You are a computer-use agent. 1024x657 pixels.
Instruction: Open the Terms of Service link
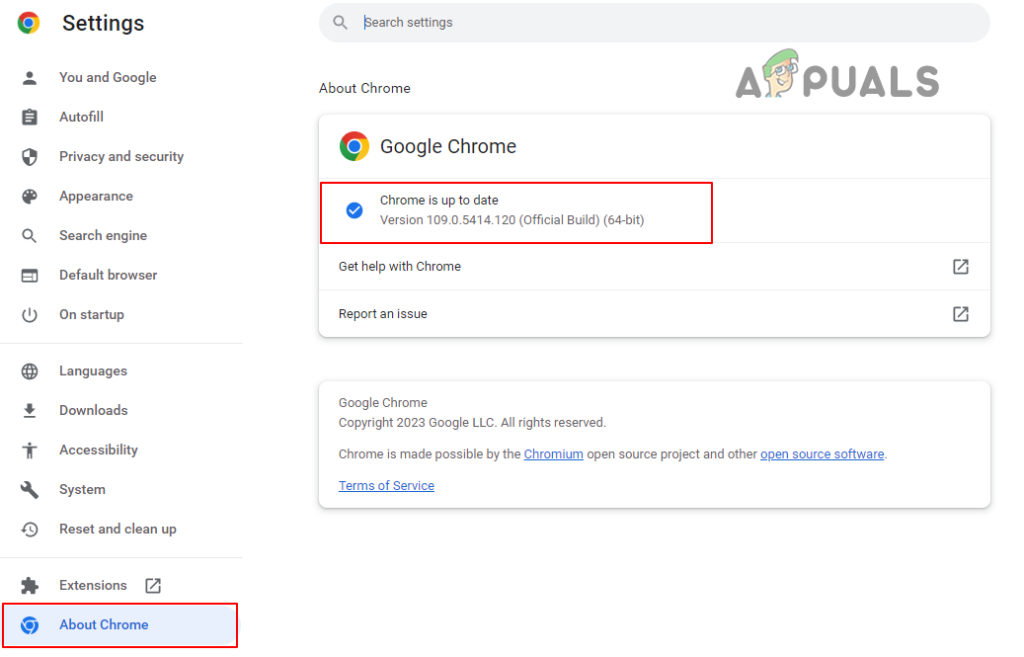[x=386, y=486]
